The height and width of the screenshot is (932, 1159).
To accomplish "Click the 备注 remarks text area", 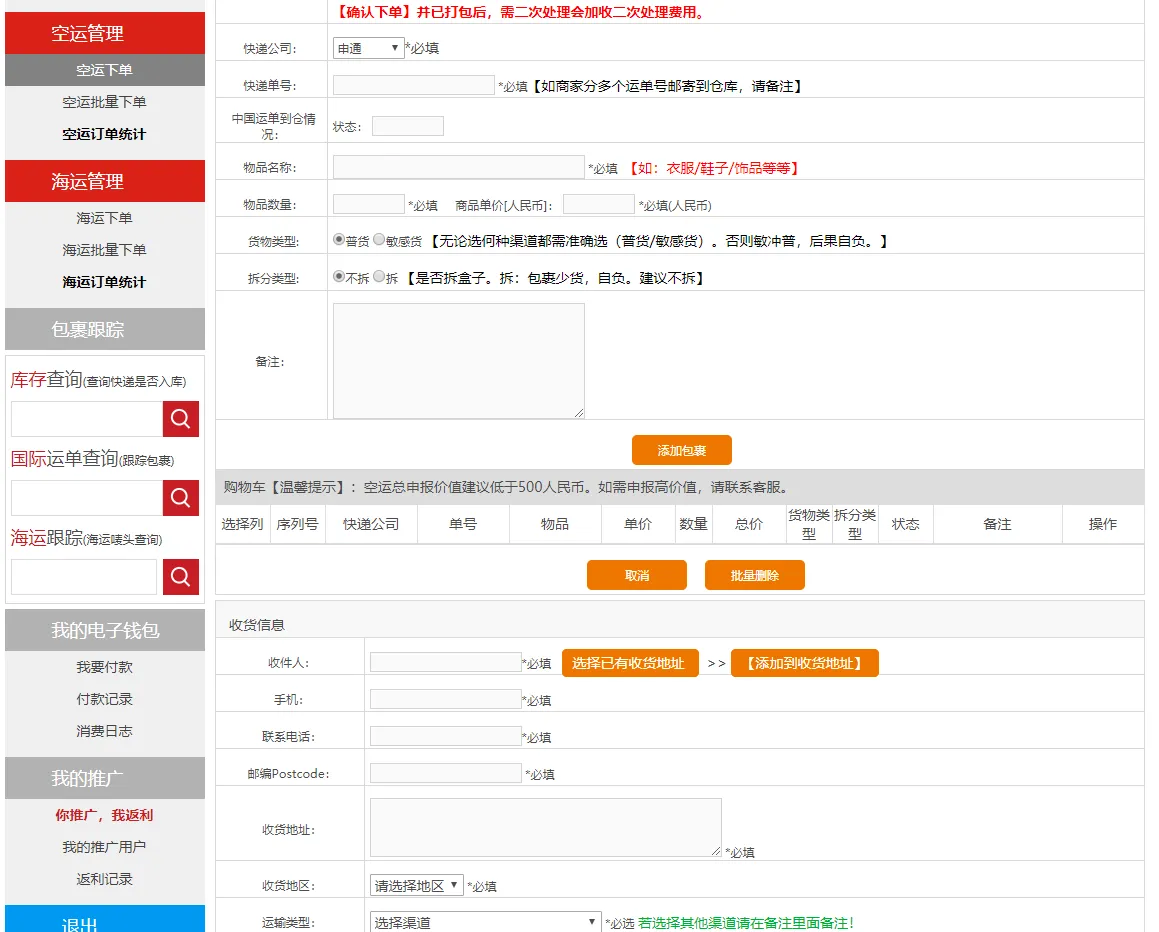I will pos(458,360).
